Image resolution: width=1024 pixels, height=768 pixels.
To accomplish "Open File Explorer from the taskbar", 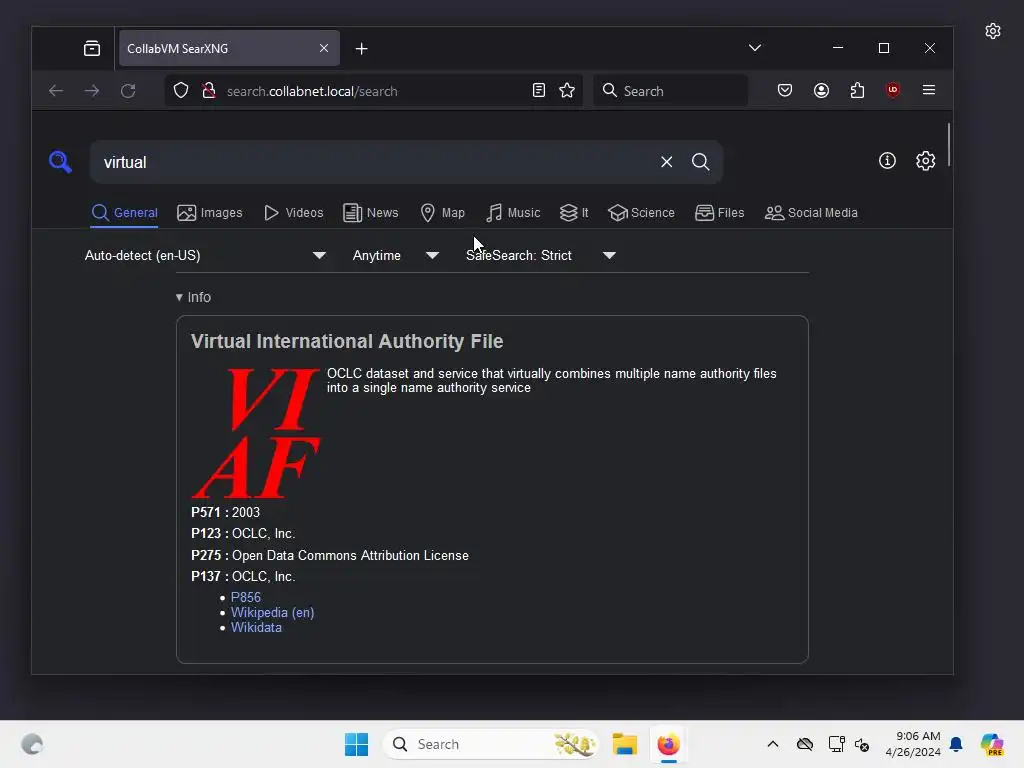I will click(x=624, y=744).
